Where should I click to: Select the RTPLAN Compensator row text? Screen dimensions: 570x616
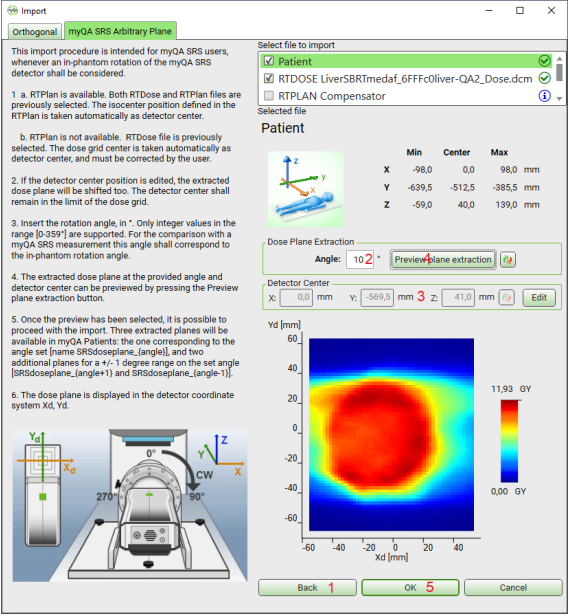click(332, 96)
